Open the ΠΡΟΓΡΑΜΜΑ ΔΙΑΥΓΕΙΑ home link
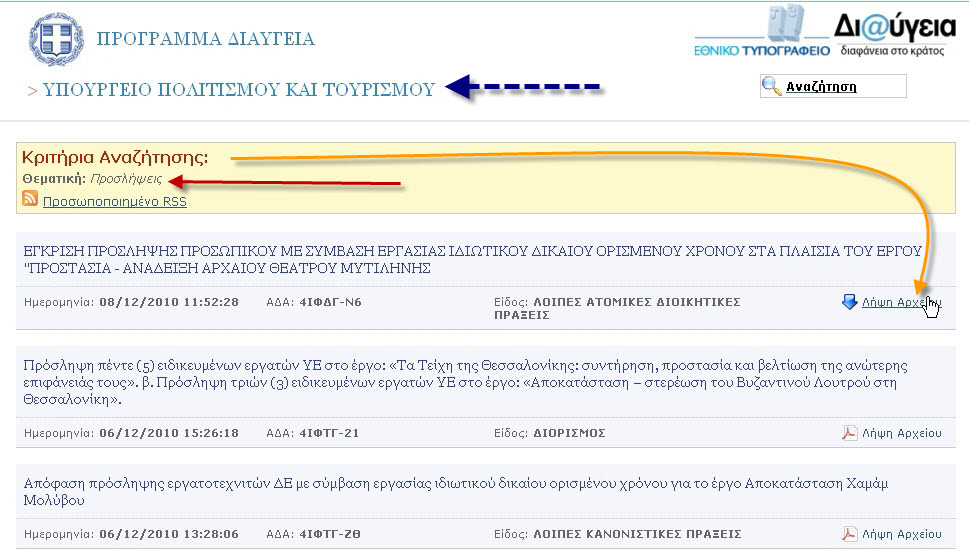The height and width of the screenshot is (552, 969). click(205, 39)
